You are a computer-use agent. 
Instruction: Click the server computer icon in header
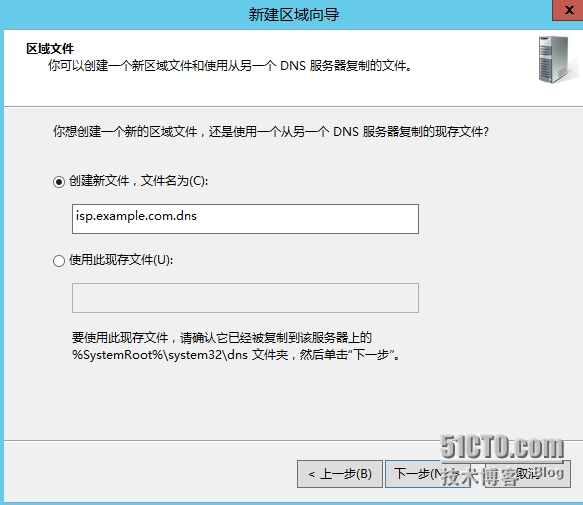[x=554, y=59]
